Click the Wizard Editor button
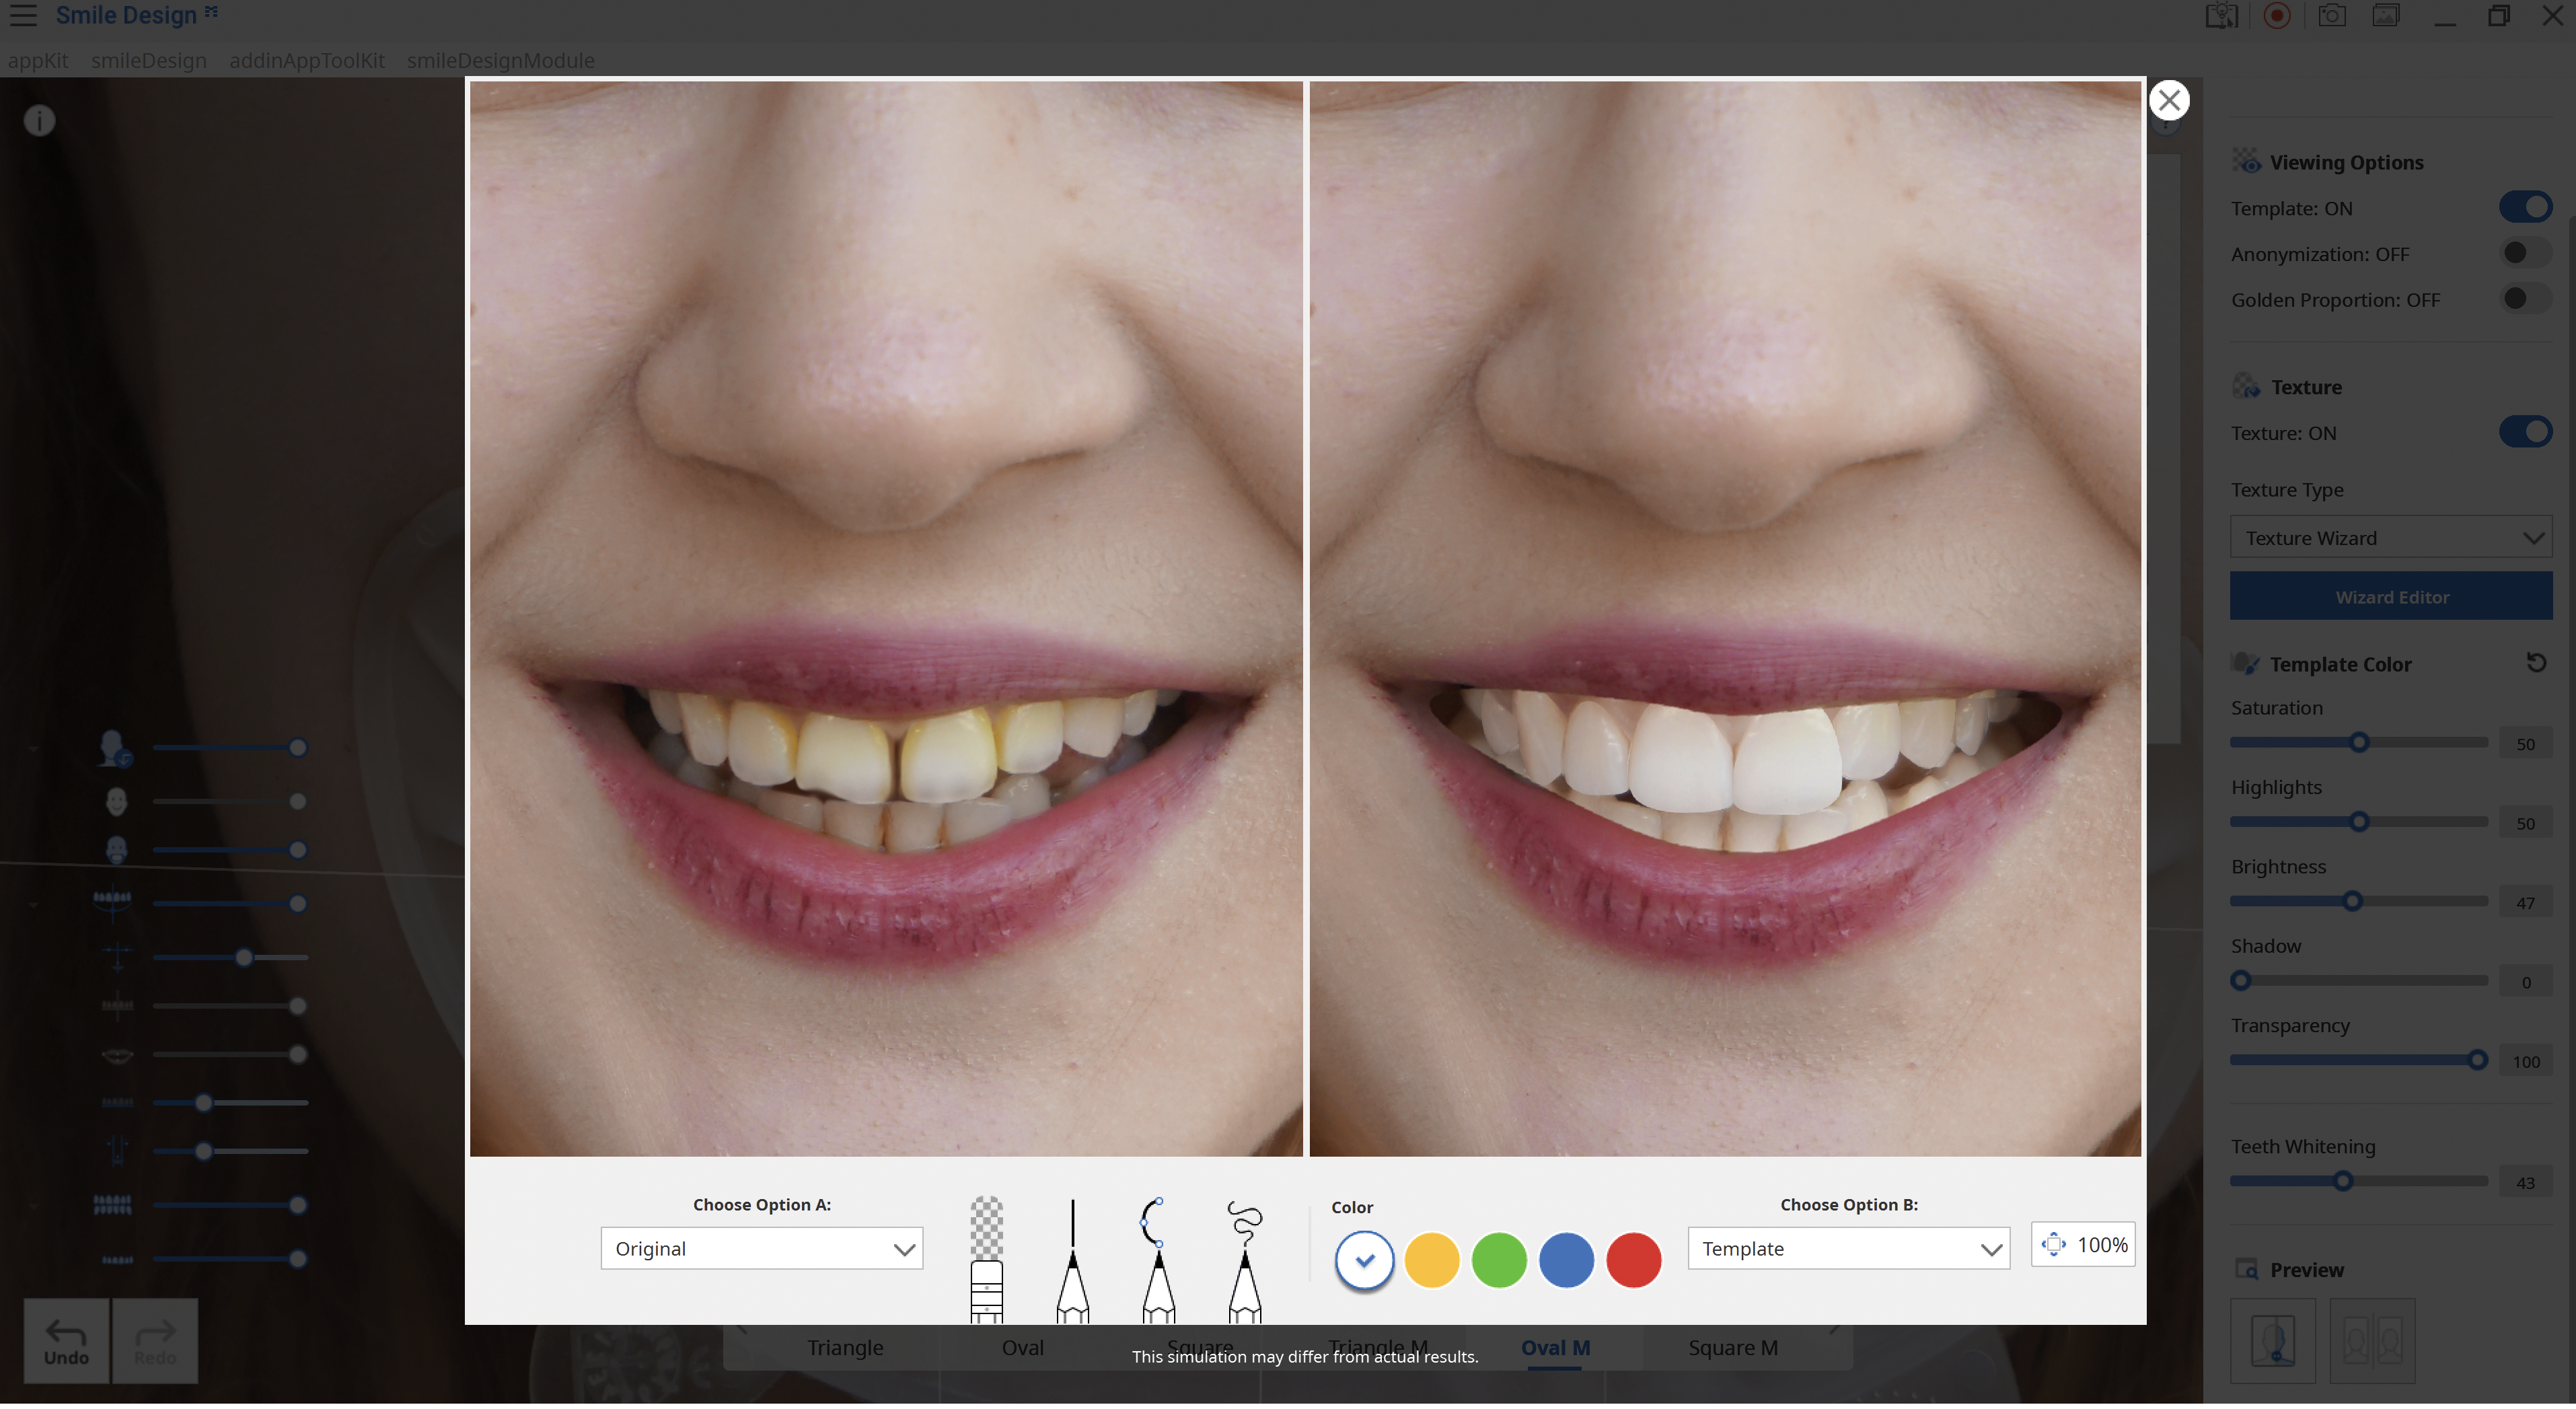 [2391, 596]
